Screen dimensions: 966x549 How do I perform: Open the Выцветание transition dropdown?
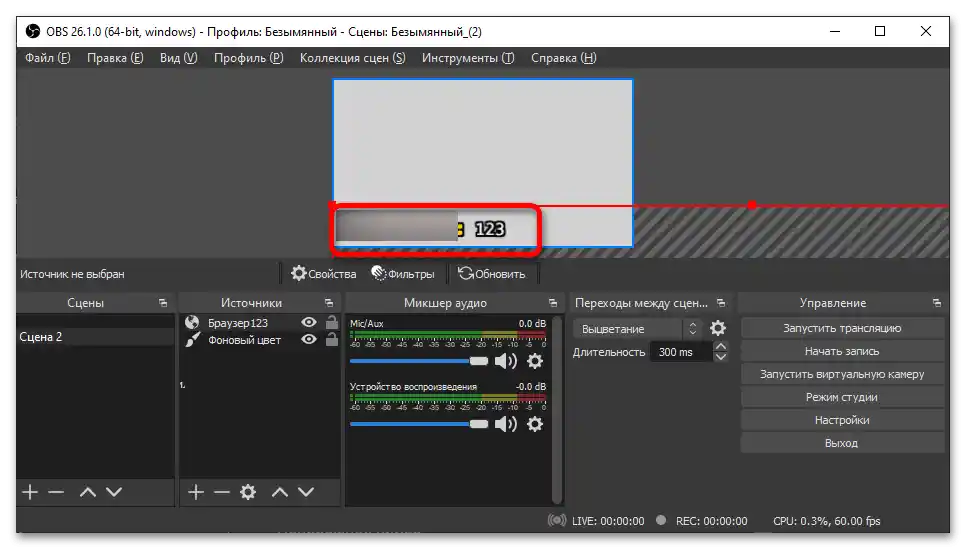point(637,329)
